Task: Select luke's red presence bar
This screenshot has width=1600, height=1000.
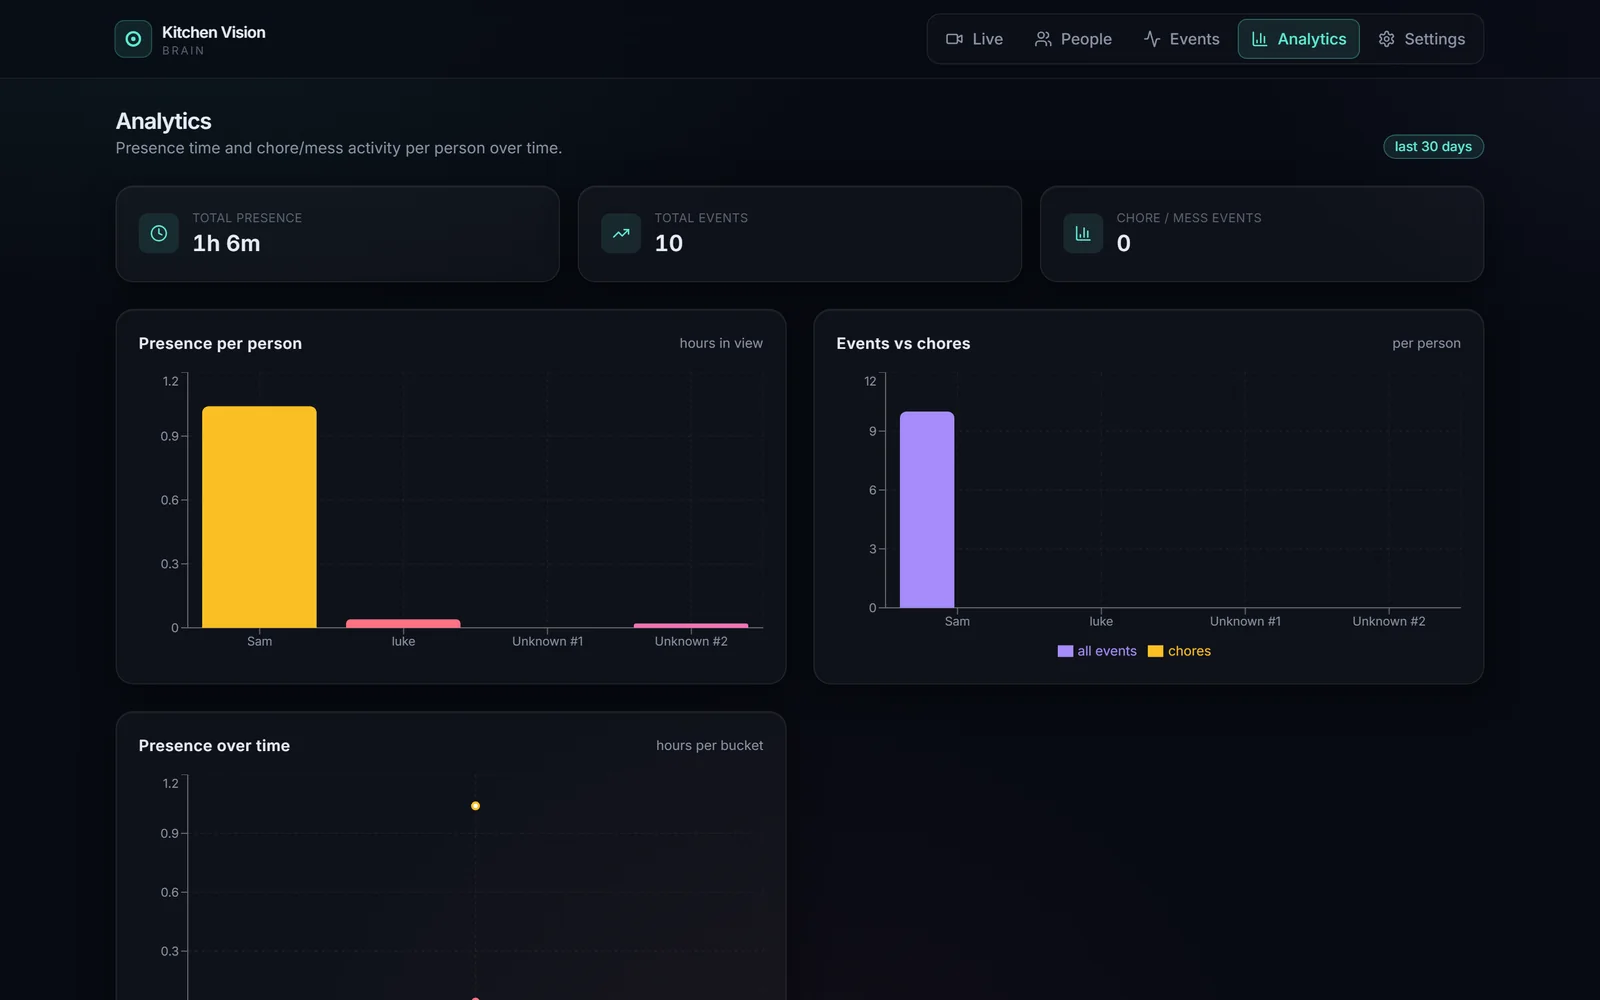Action: point(403,624)
